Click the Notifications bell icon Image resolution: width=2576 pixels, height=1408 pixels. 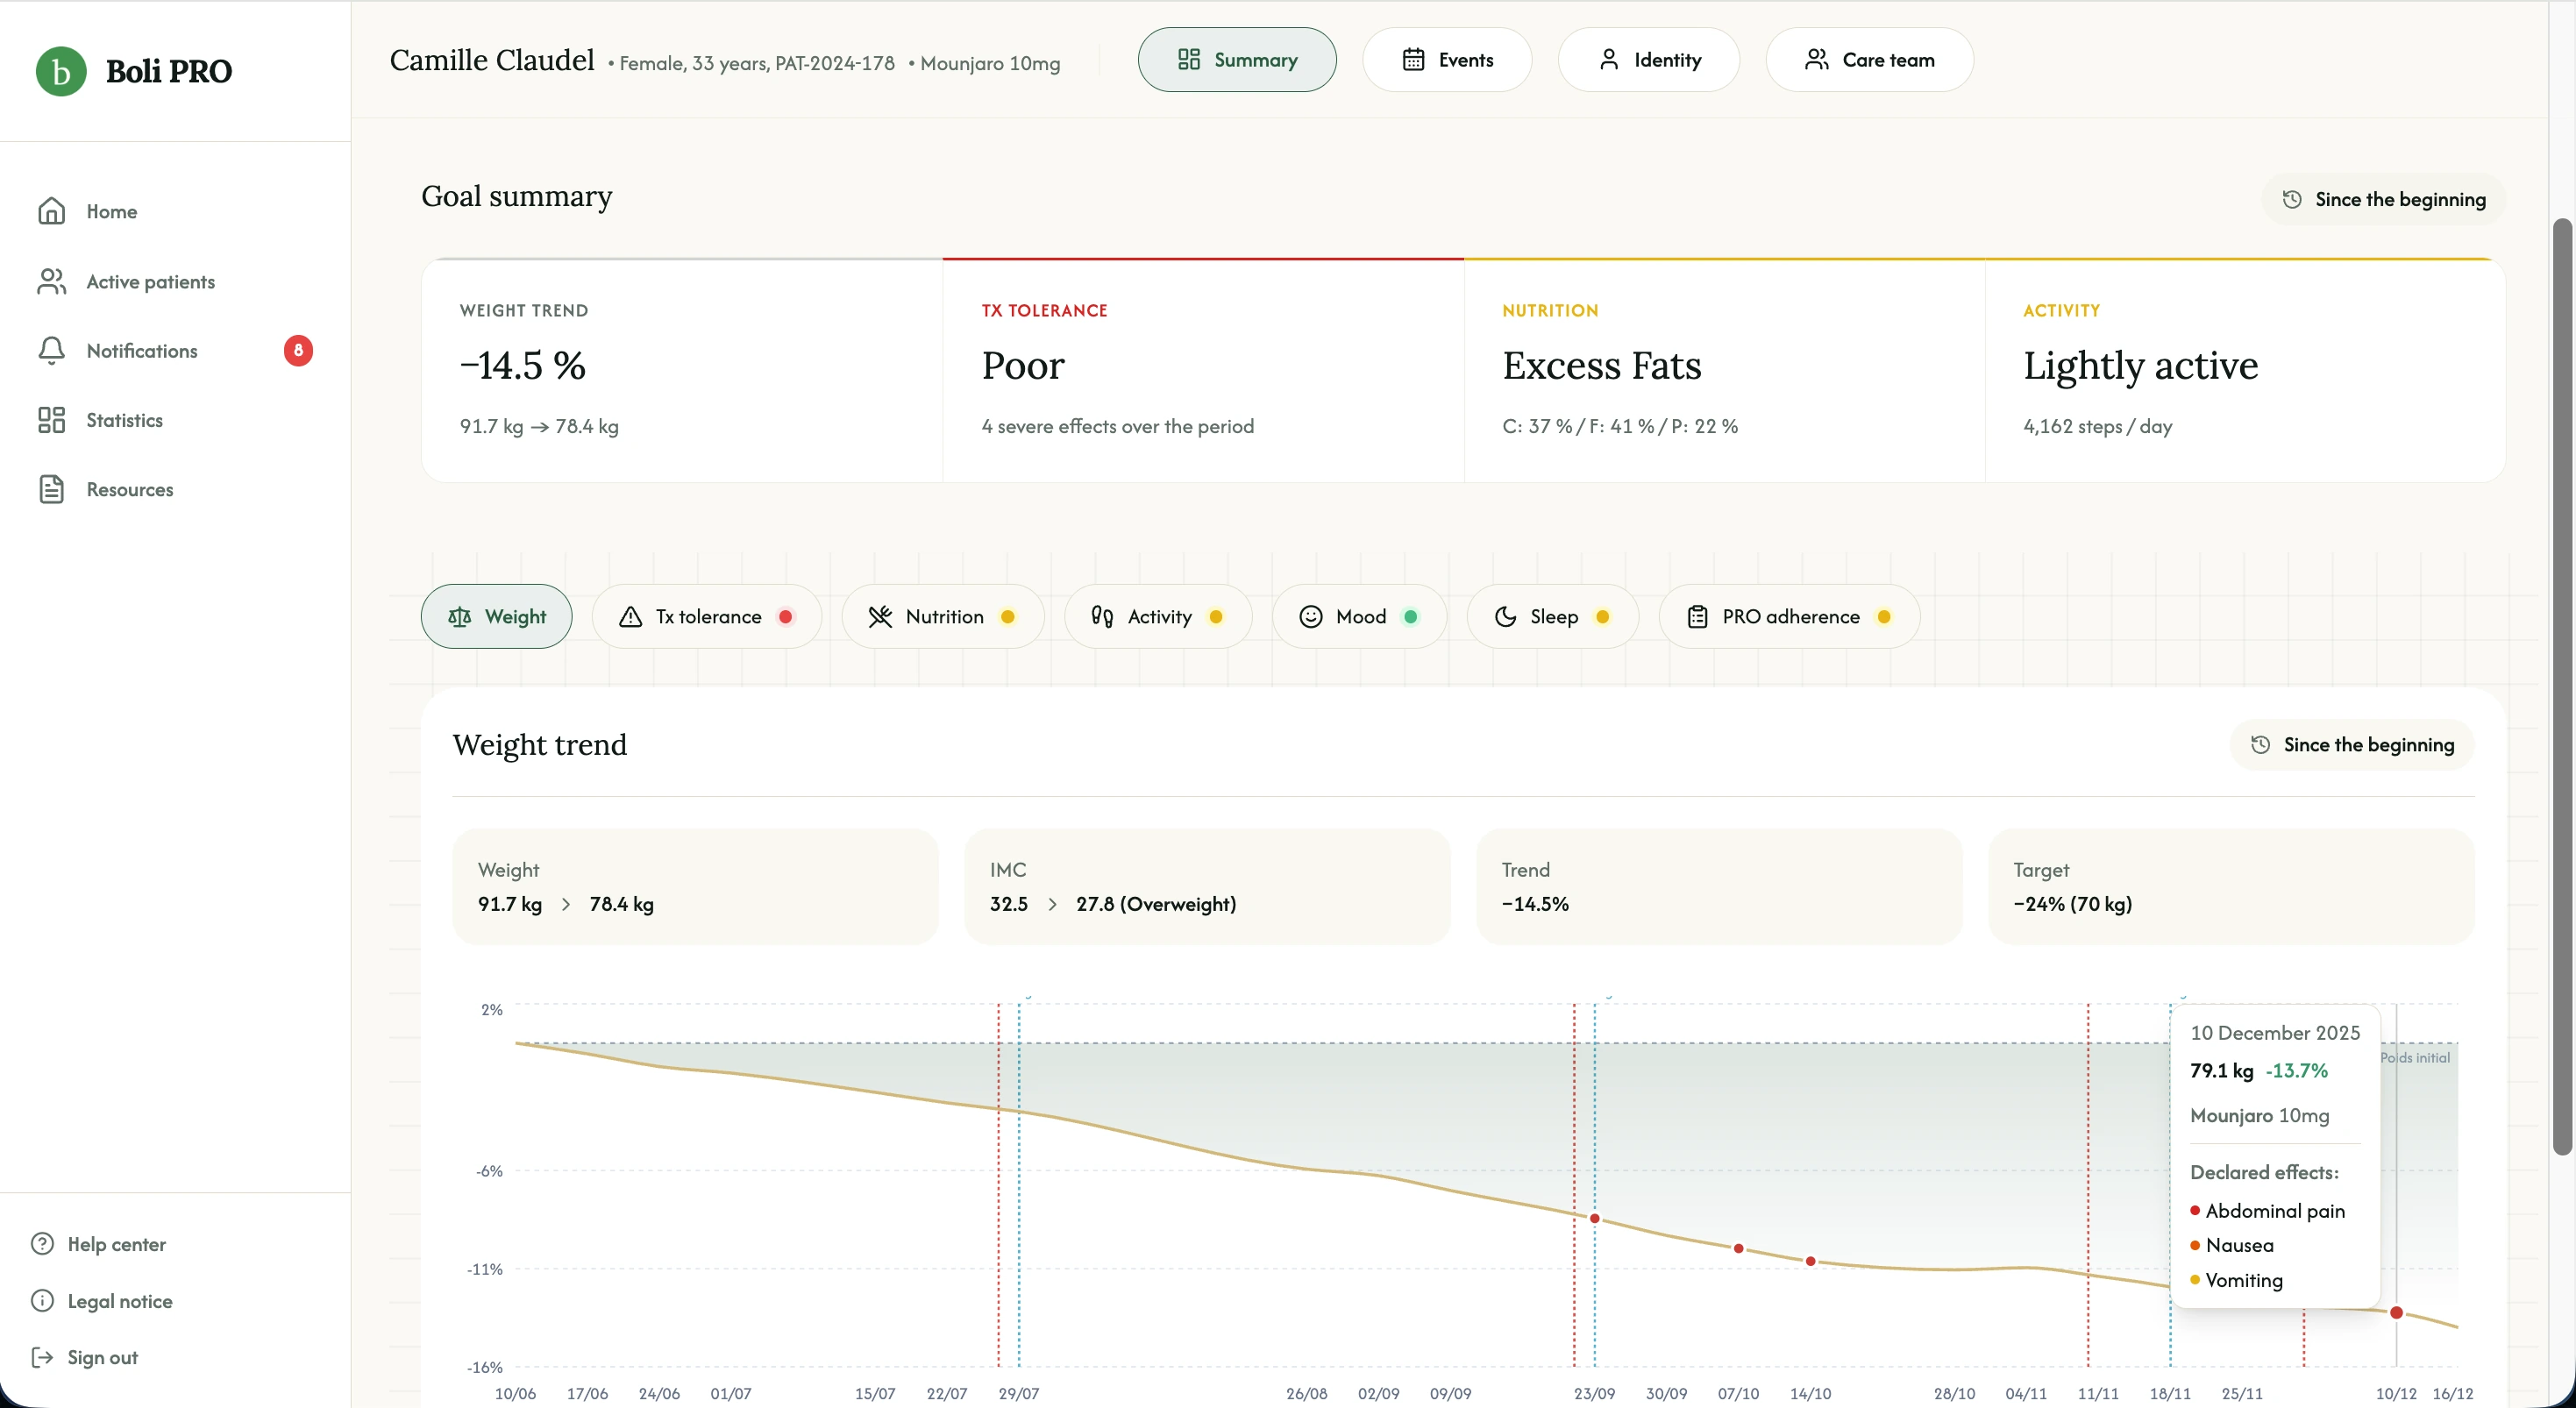click(51, 351)
